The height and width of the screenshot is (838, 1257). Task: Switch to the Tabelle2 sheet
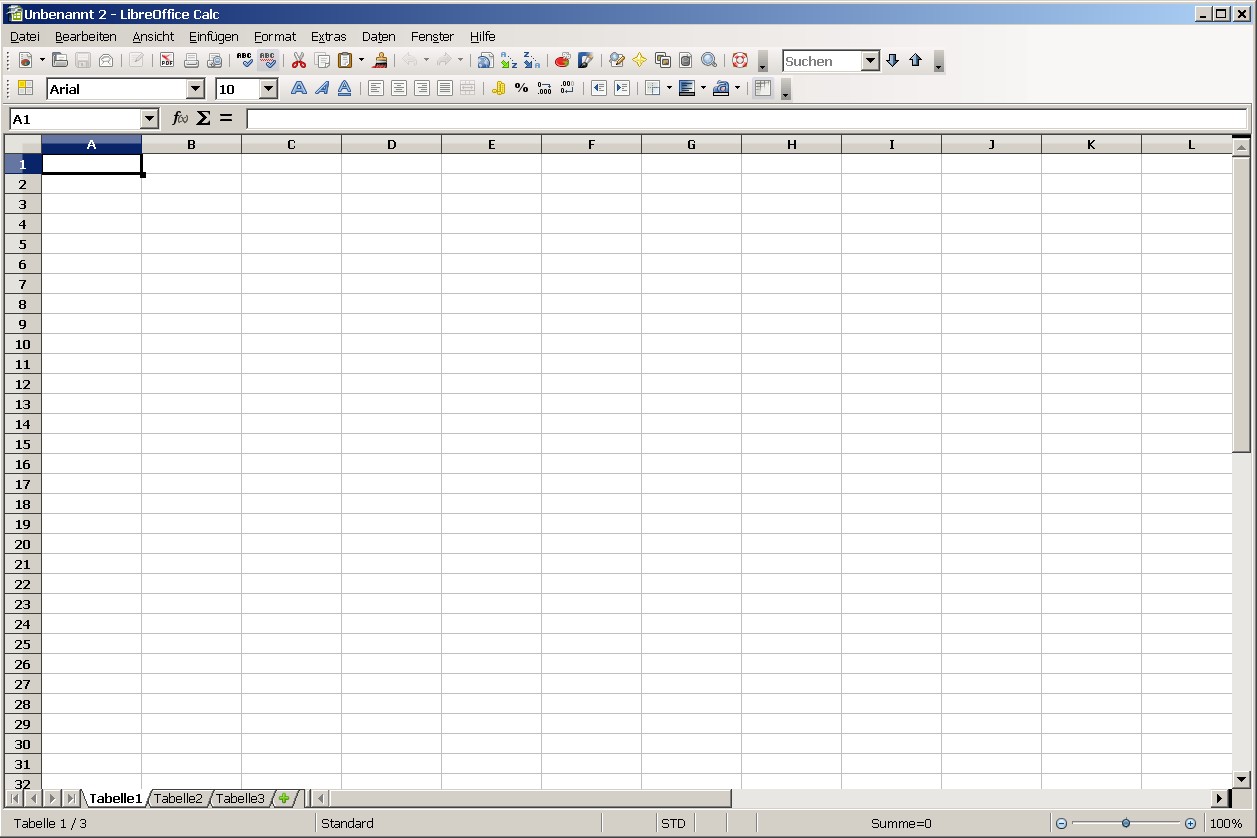coord(178,798)
